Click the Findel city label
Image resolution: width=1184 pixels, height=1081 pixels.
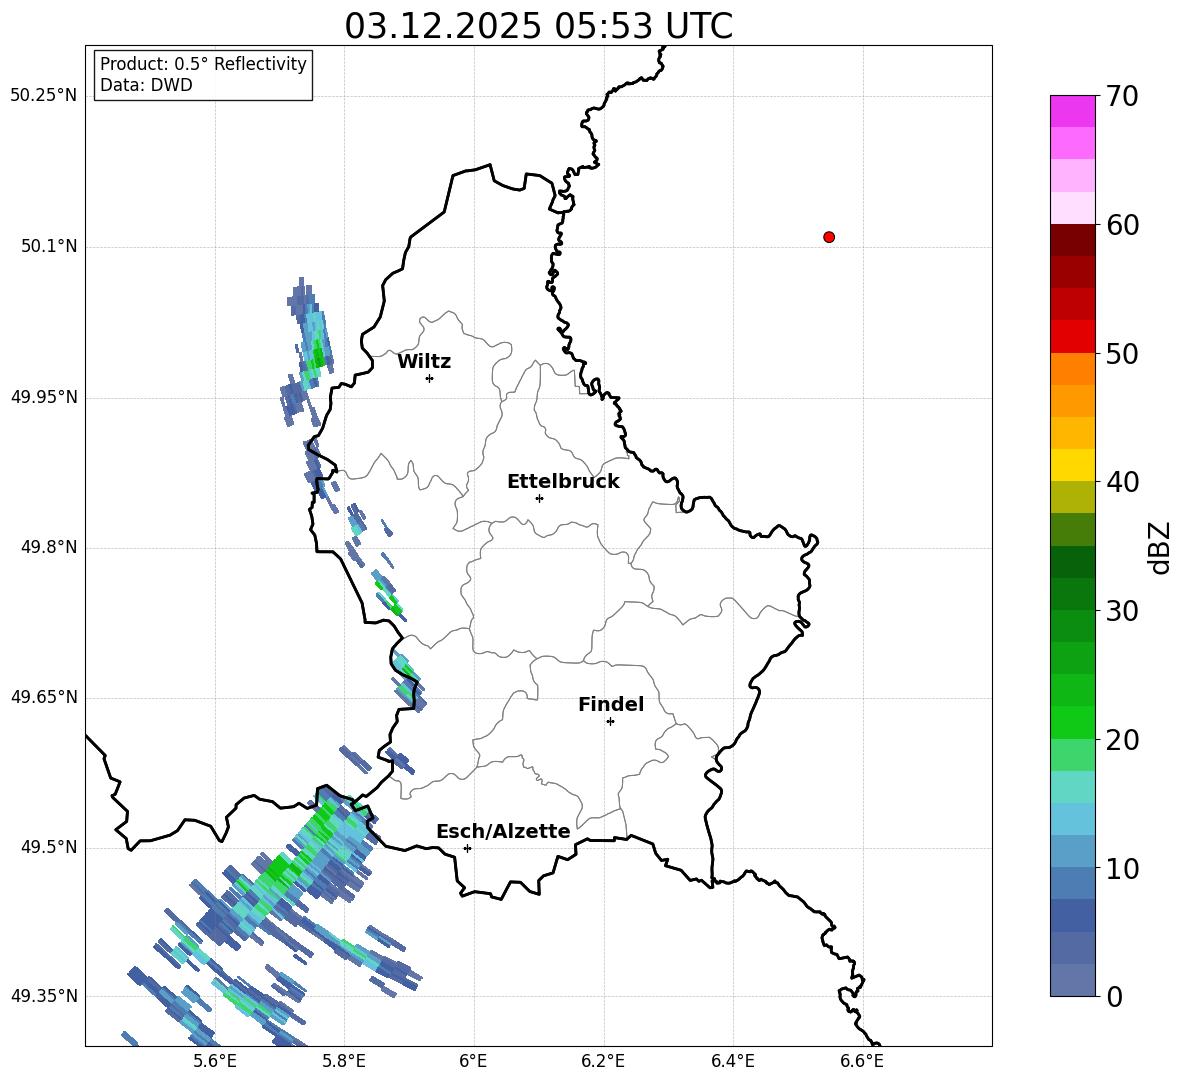611,704
